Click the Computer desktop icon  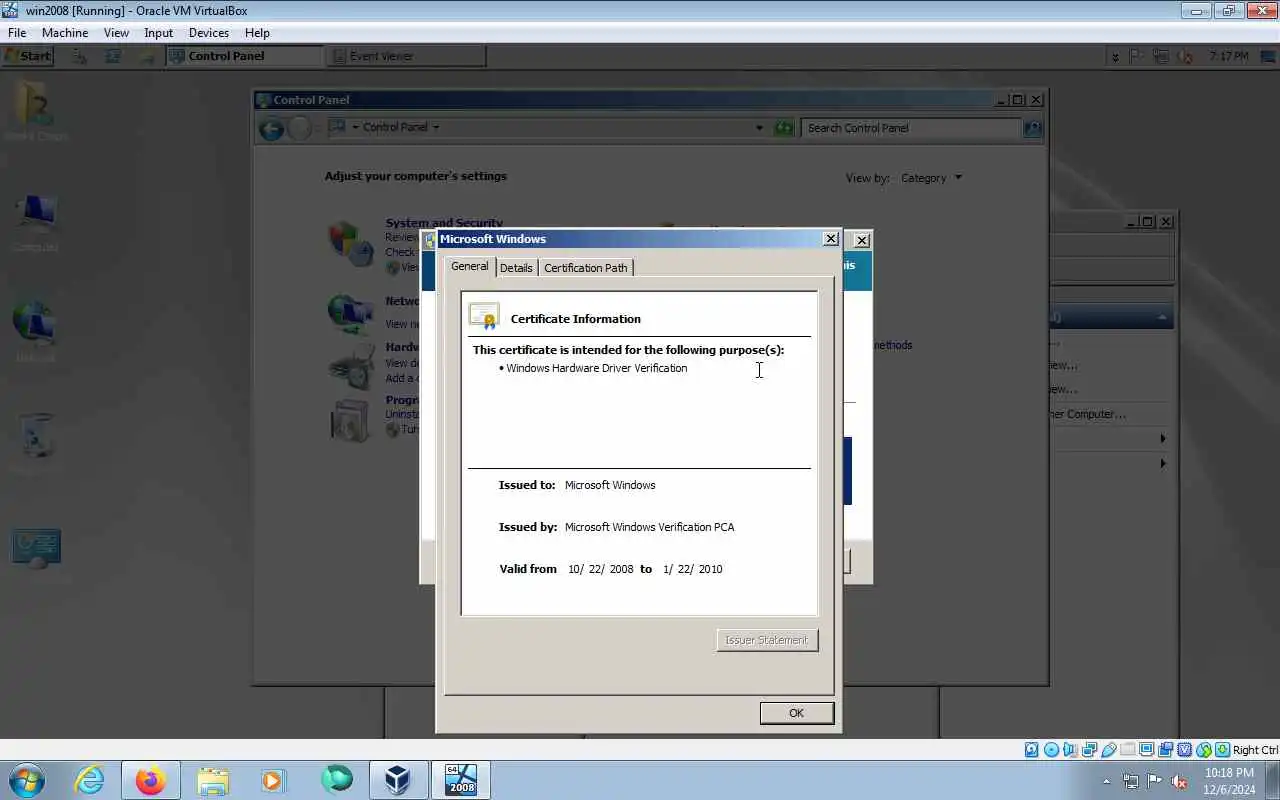[x=36, y=214]
